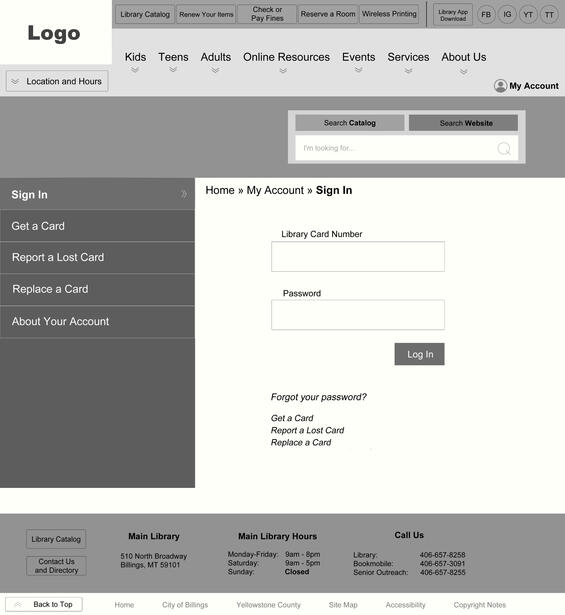Click Reserve a Room button
This screenshot has height=615, width=565.
(328, 14)
